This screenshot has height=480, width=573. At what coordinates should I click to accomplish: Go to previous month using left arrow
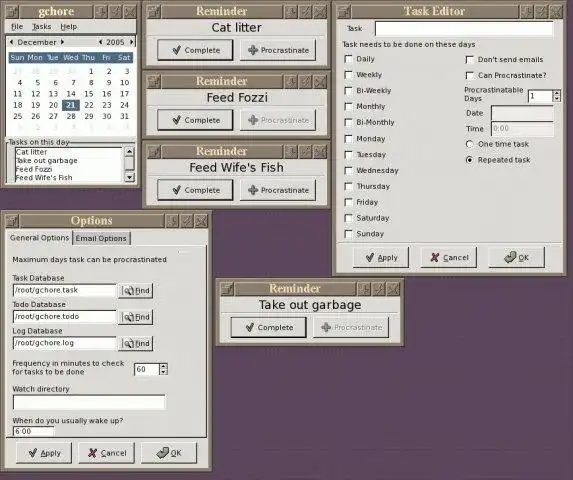tap(12, 42)
